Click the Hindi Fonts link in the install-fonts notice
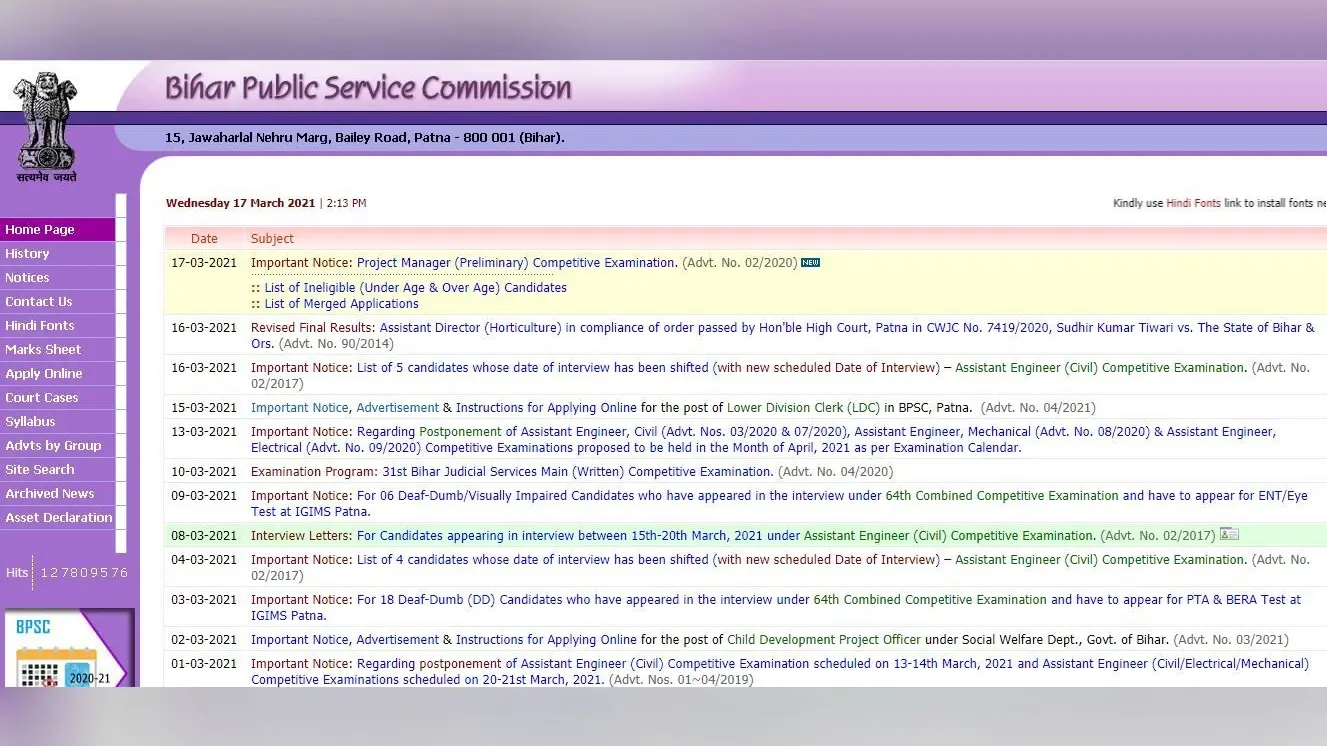 (1193, 203)
